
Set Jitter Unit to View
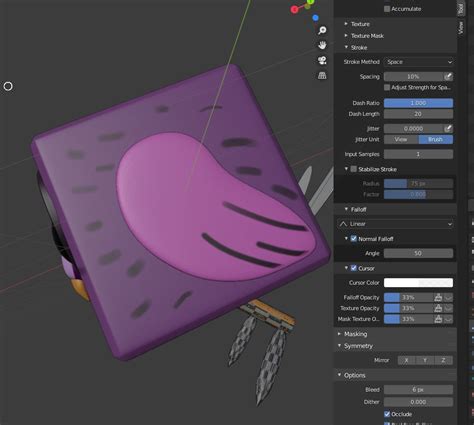tap(401, 139)
